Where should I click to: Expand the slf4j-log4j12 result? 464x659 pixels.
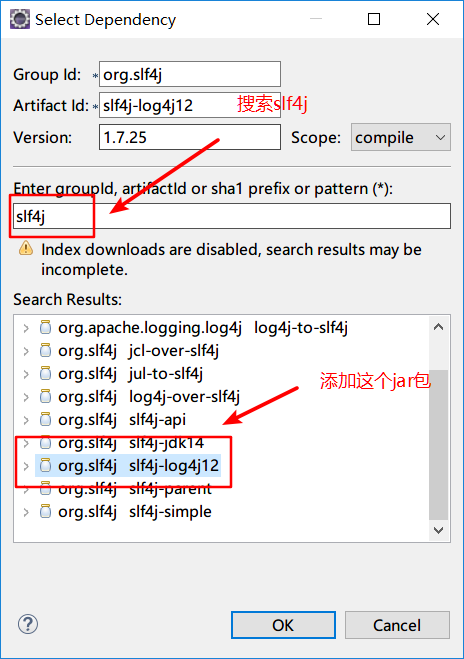[x=26, y=466]
